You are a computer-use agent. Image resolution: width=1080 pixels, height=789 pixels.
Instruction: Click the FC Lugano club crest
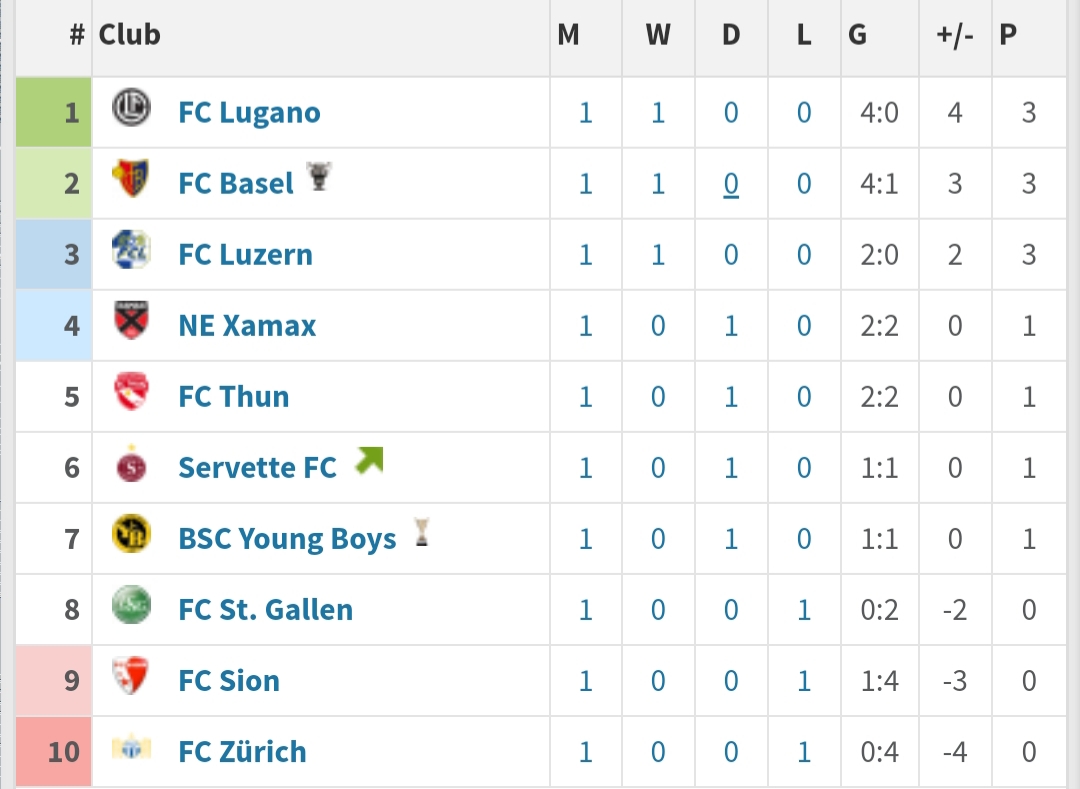click(x=131, y=108)
